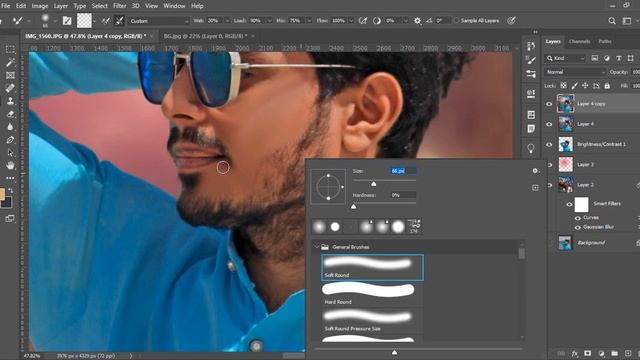Enable Sample All Layers checkbox
Viewport: 640px width, 360px height.
pos(457,20)
